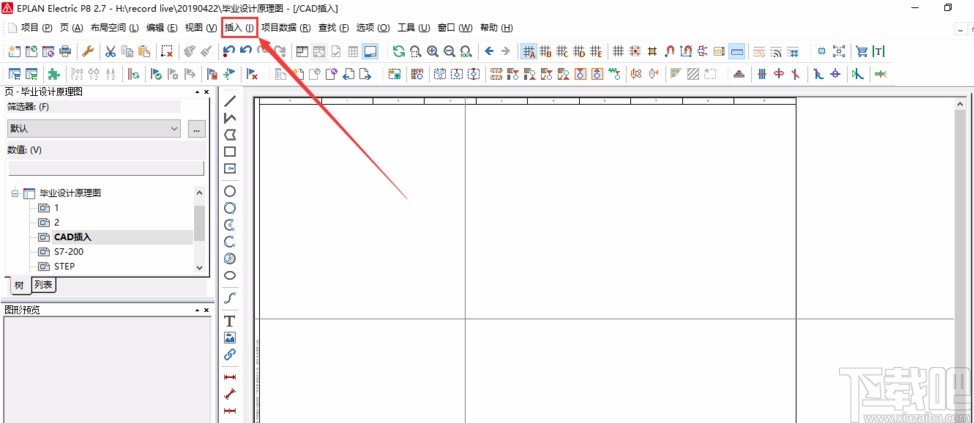Collapse the 毕业设计原理图 project node
The width and height of the screenshot is (974, 423).
pos(14,193)
